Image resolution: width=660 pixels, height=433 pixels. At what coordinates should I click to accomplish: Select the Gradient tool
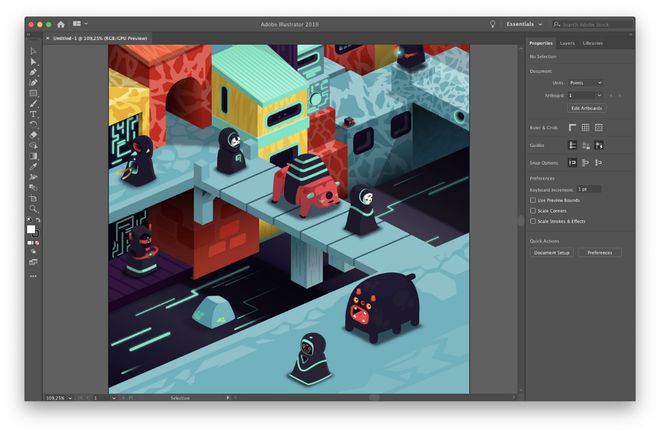tap(33, 156)
